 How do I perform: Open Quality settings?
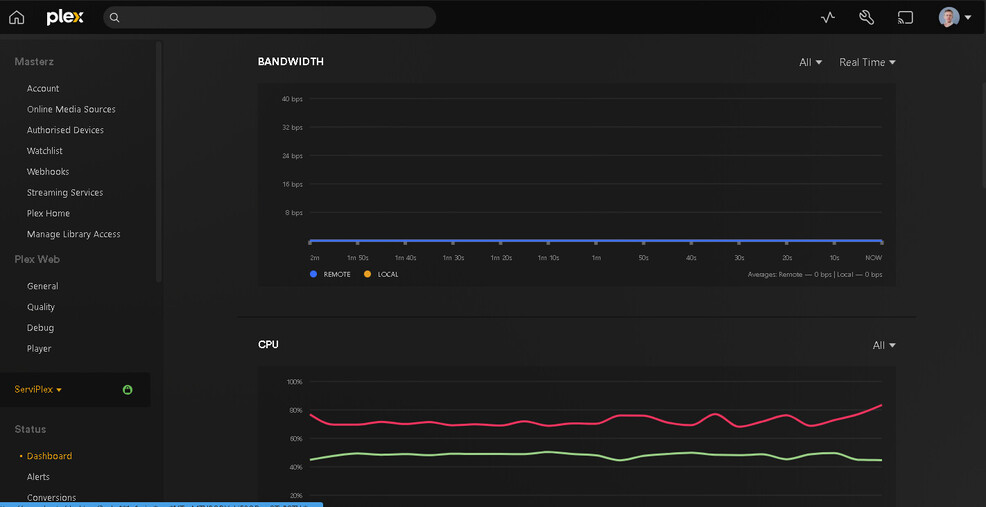[x=41, y=307]
